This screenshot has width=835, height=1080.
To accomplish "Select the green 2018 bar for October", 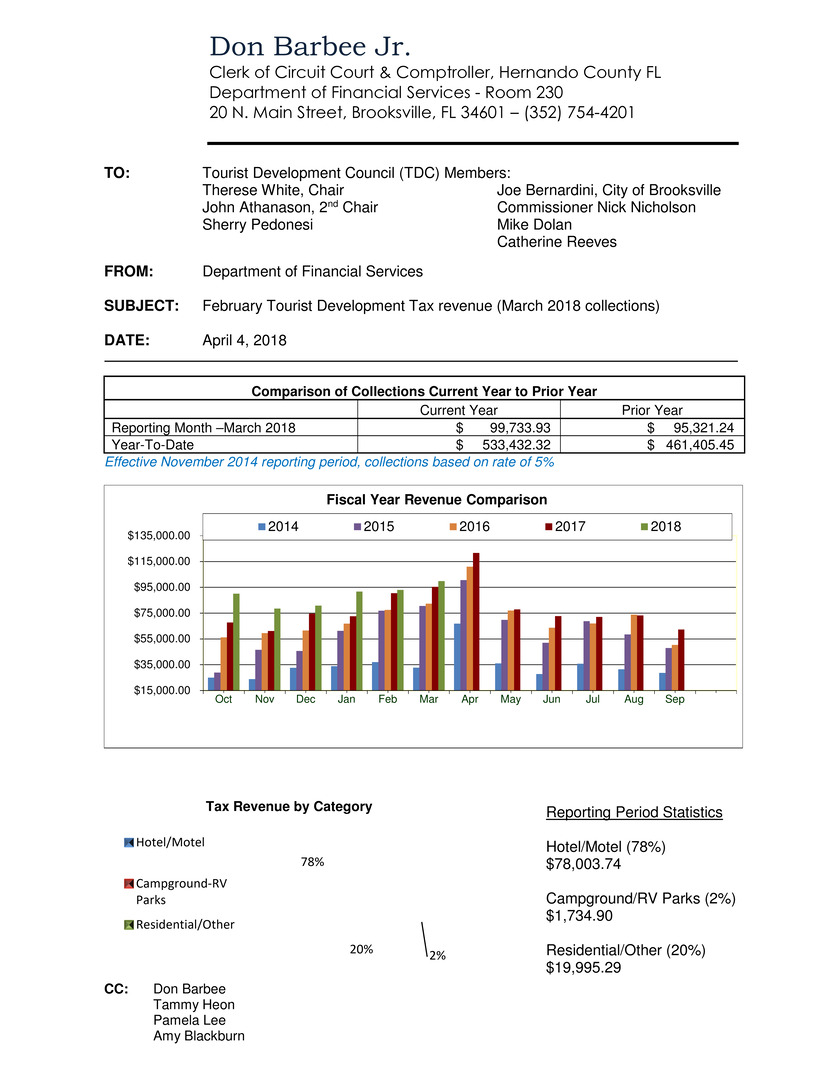I will (236, 641).
